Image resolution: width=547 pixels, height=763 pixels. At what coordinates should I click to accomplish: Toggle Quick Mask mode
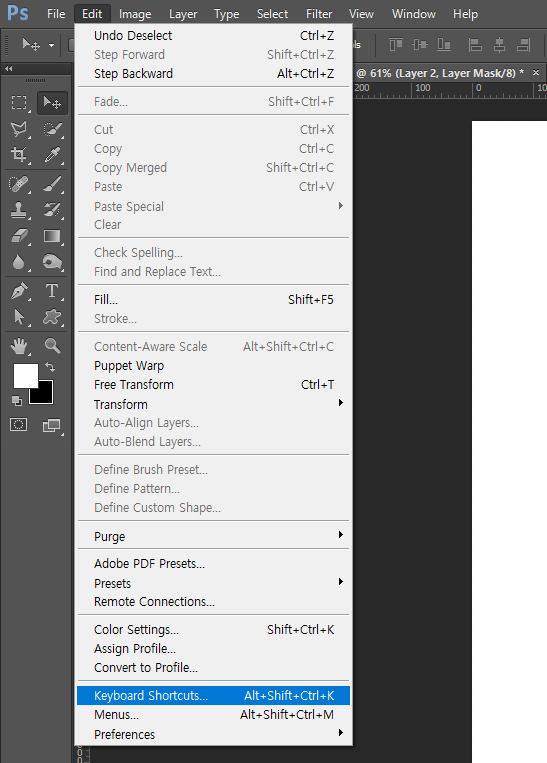(x=18, y=425)
